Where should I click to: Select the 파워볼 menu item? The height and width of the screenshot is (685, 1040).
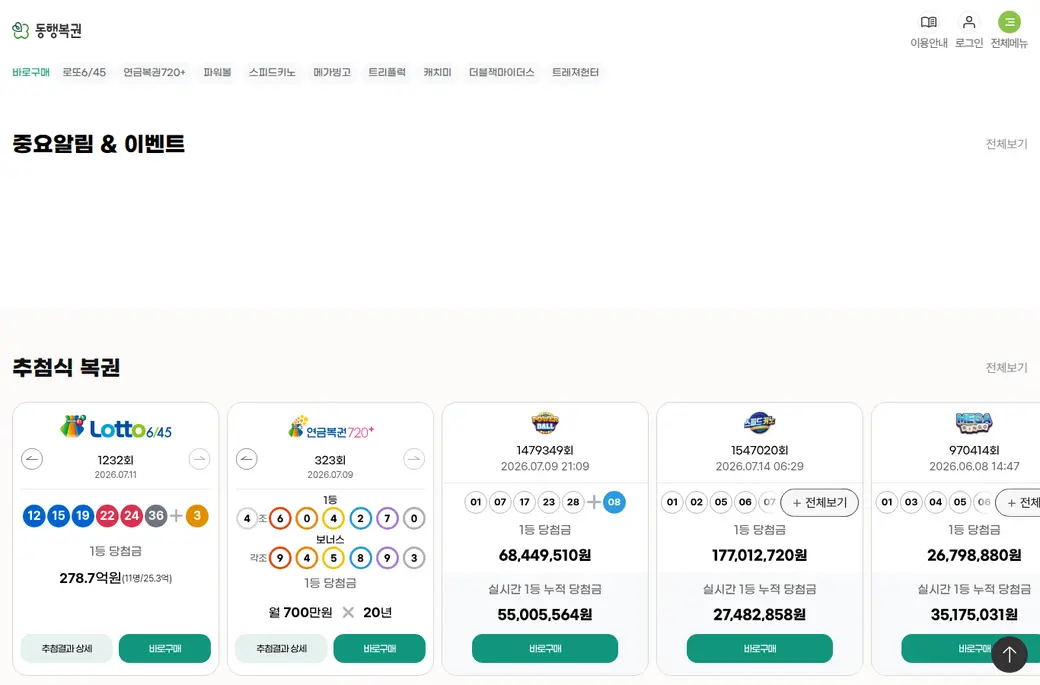pos(217,72)
